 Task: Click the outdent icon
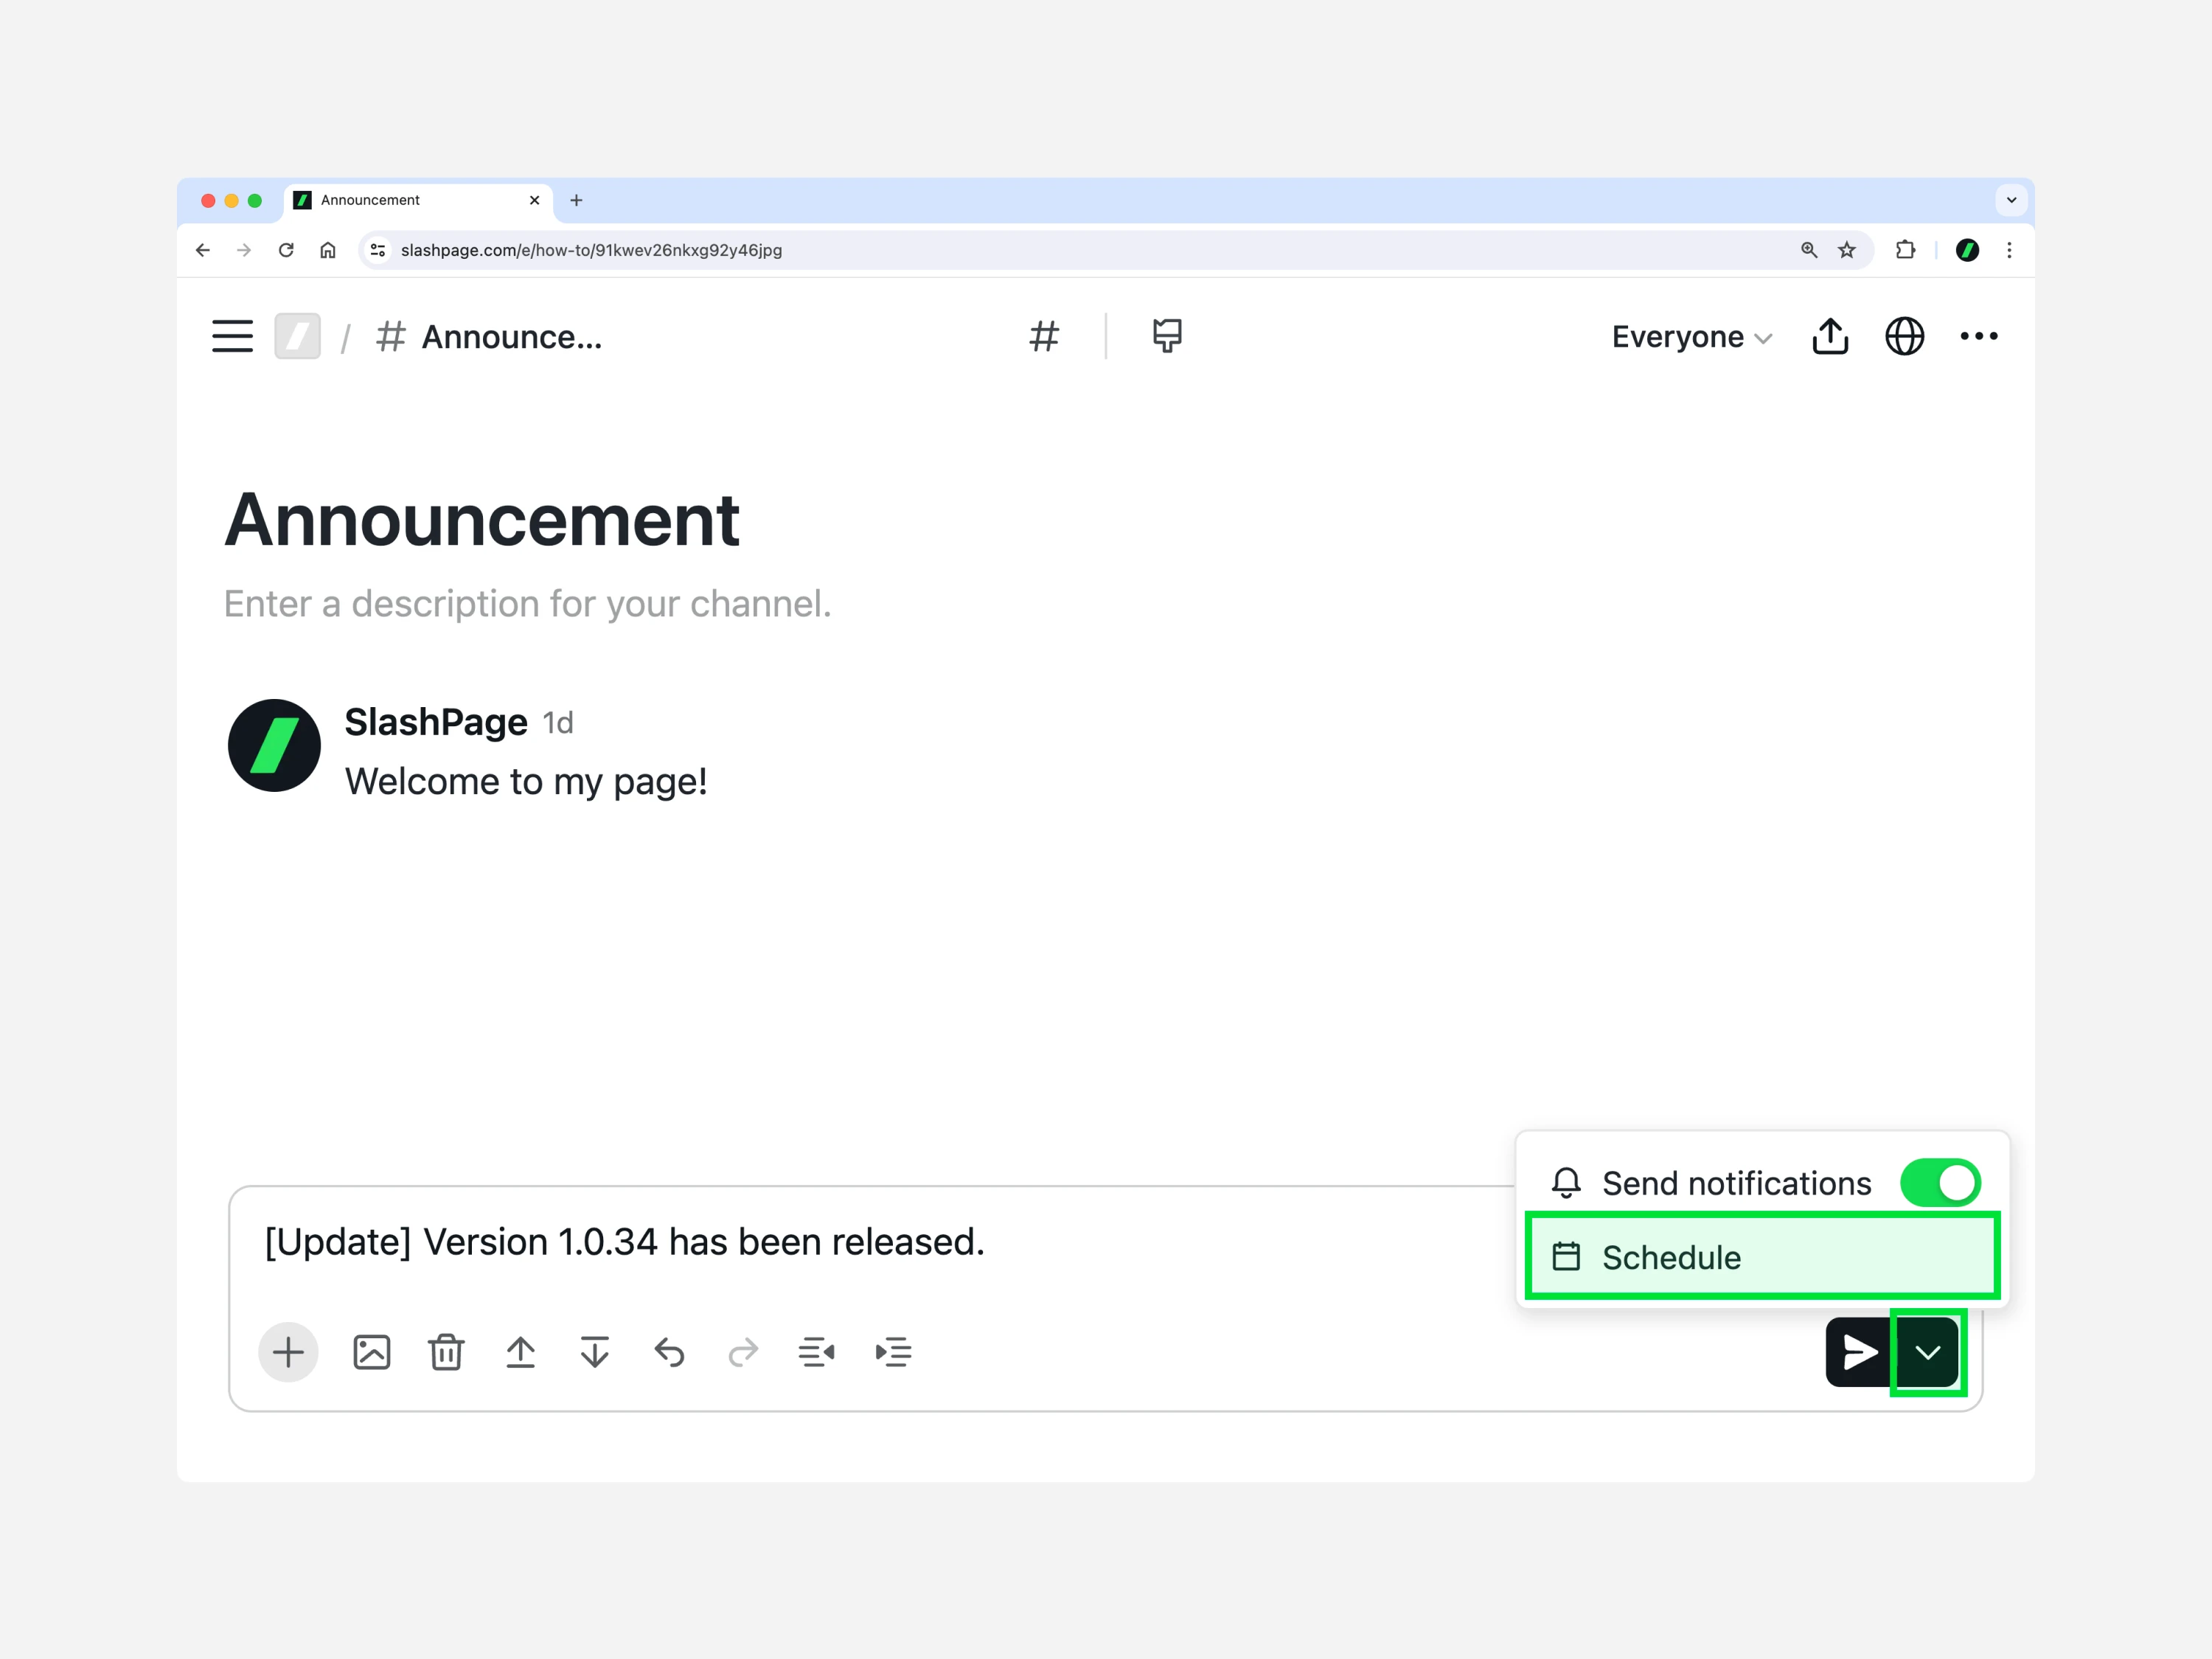click(817, 1352)
